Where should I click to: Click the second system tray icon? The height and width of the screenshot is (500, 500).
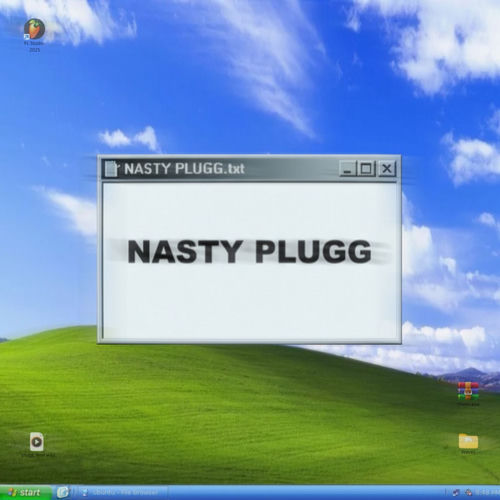point(468,492)
